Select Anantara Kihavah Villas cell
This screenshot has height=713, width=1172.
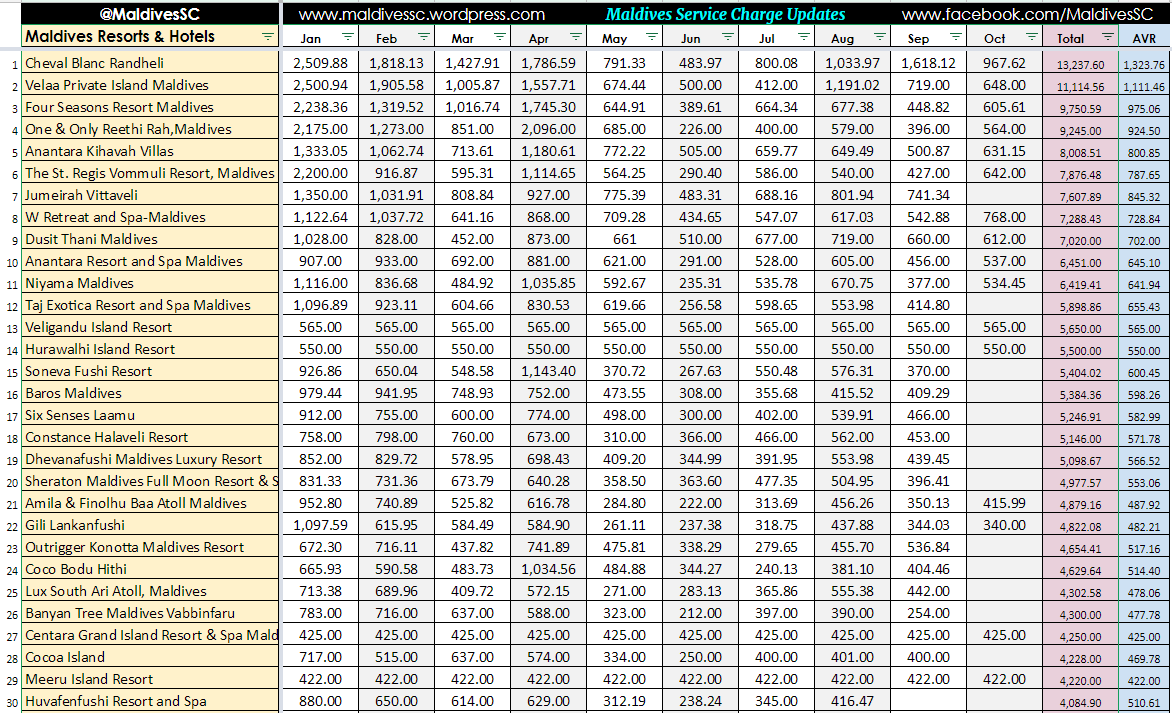click(x=150, y=151)
